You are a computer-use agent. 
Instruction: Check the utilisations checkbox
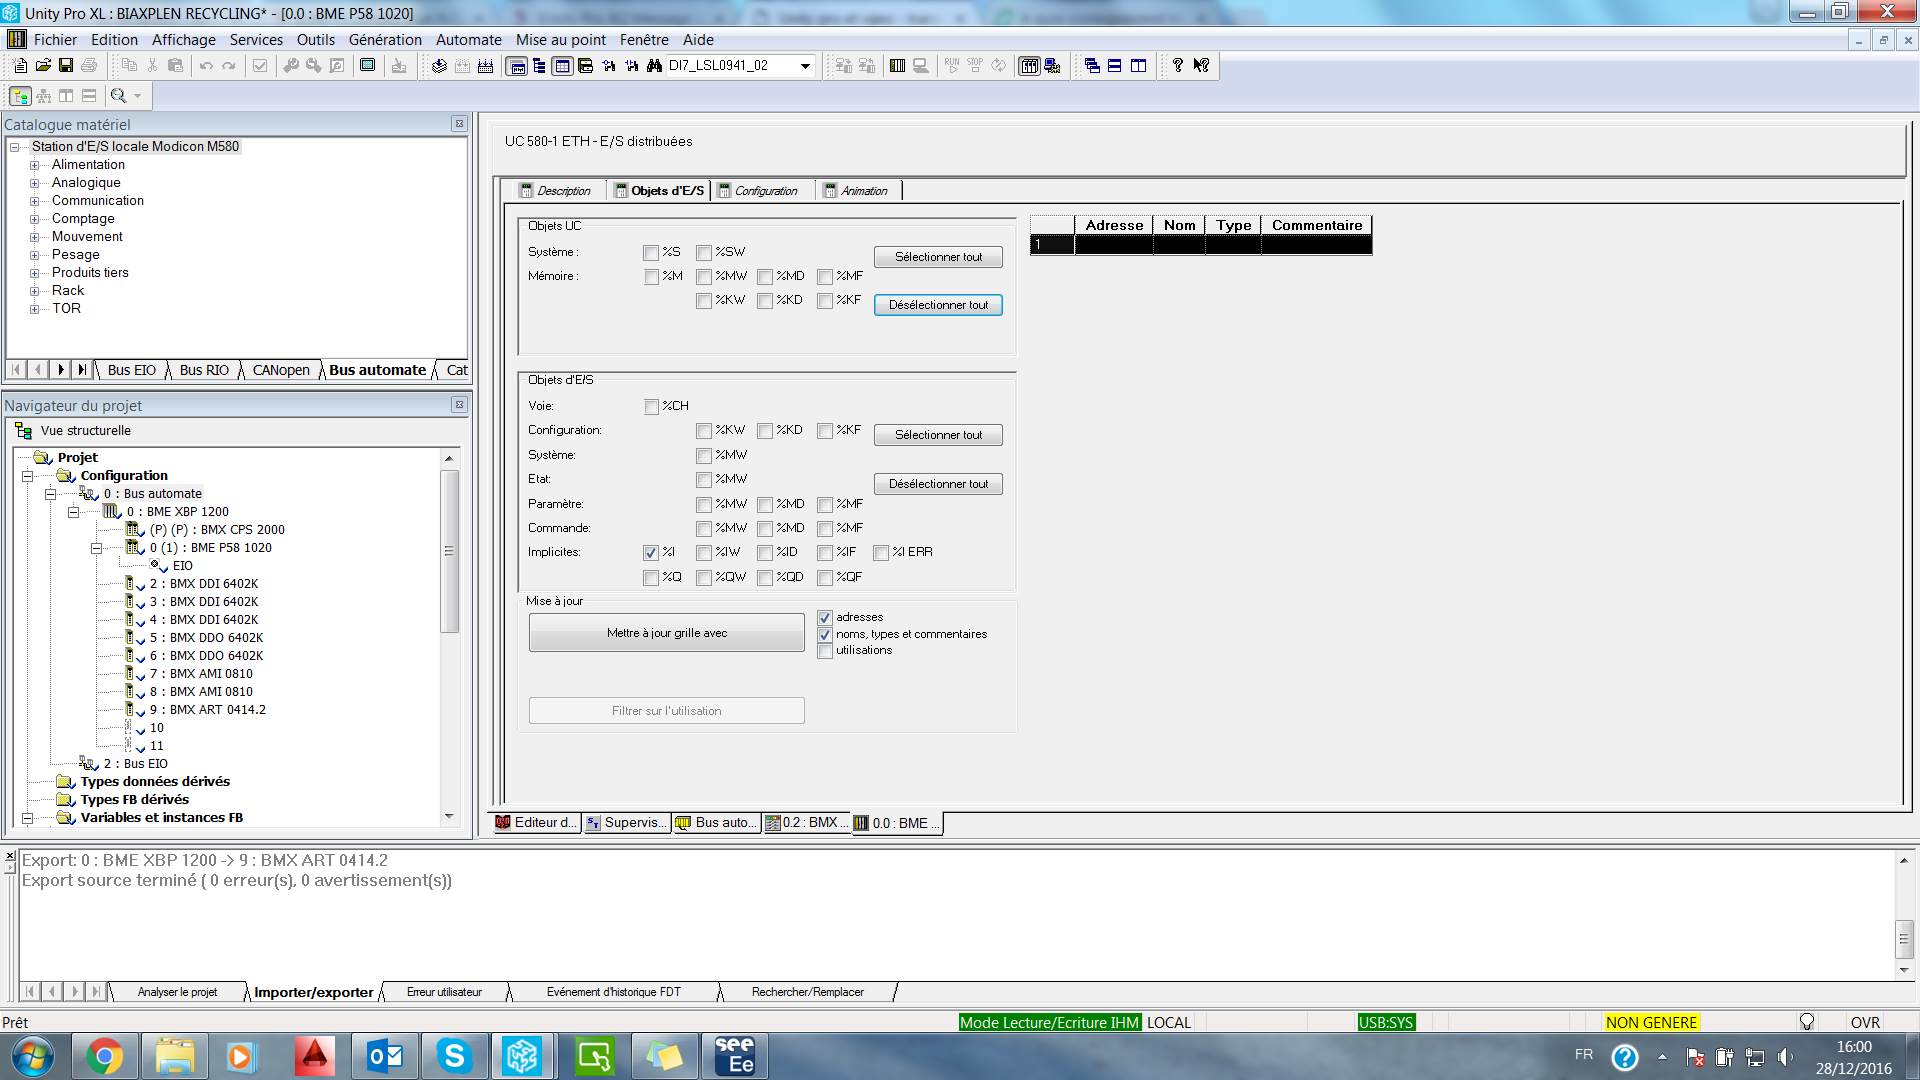point(825,651)
